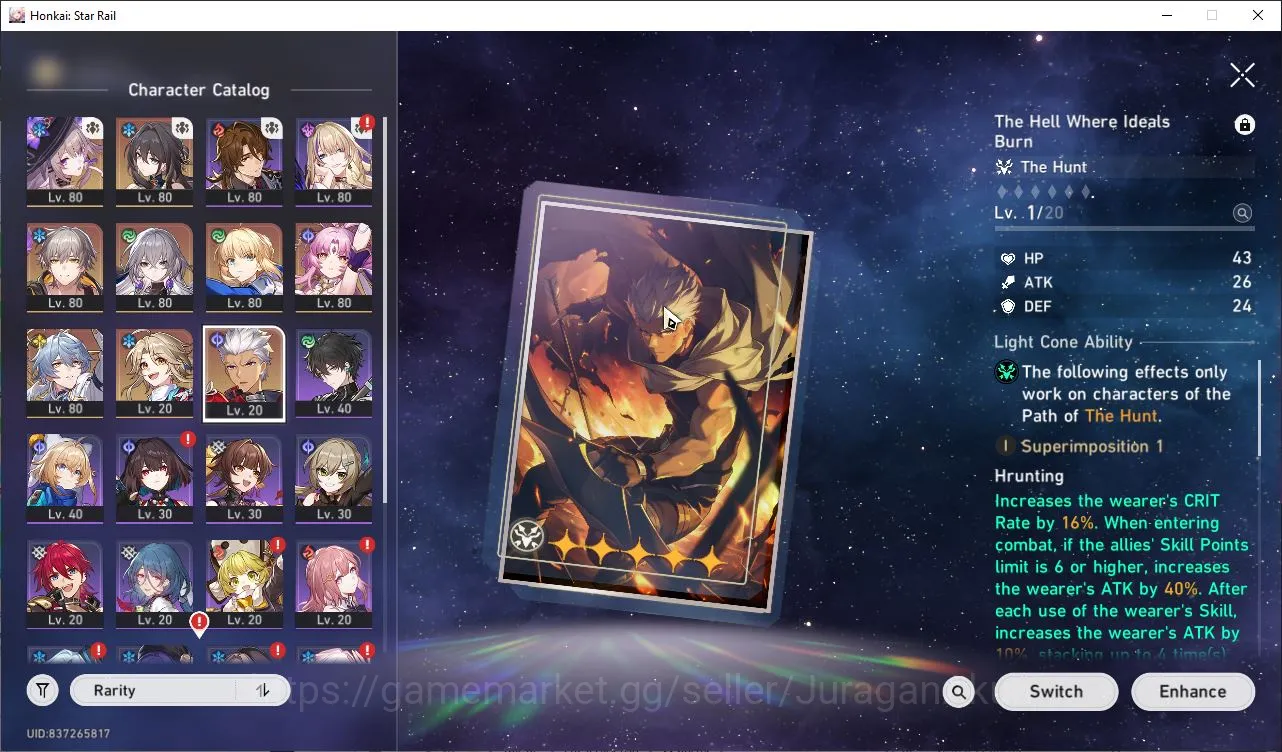Select the laughing blonde Ice character Lv. 20

pyautogui.click(x=154, y=373)
